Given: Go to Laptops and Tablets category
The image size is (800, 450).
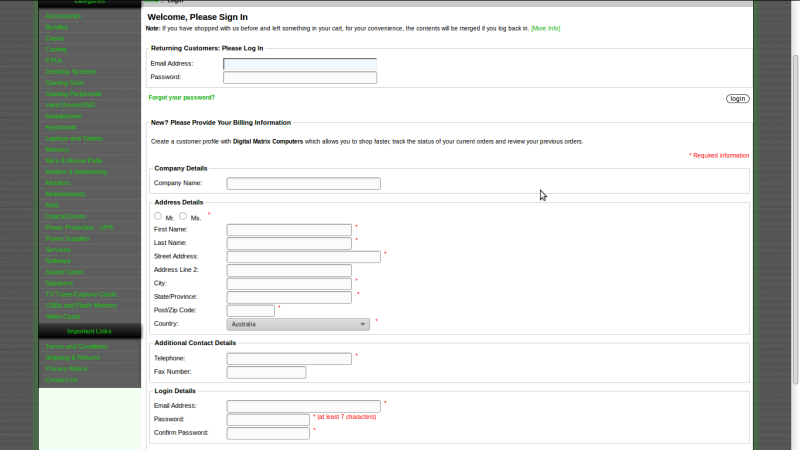Looking at the screenshot, I should click(x=73, y=138).
